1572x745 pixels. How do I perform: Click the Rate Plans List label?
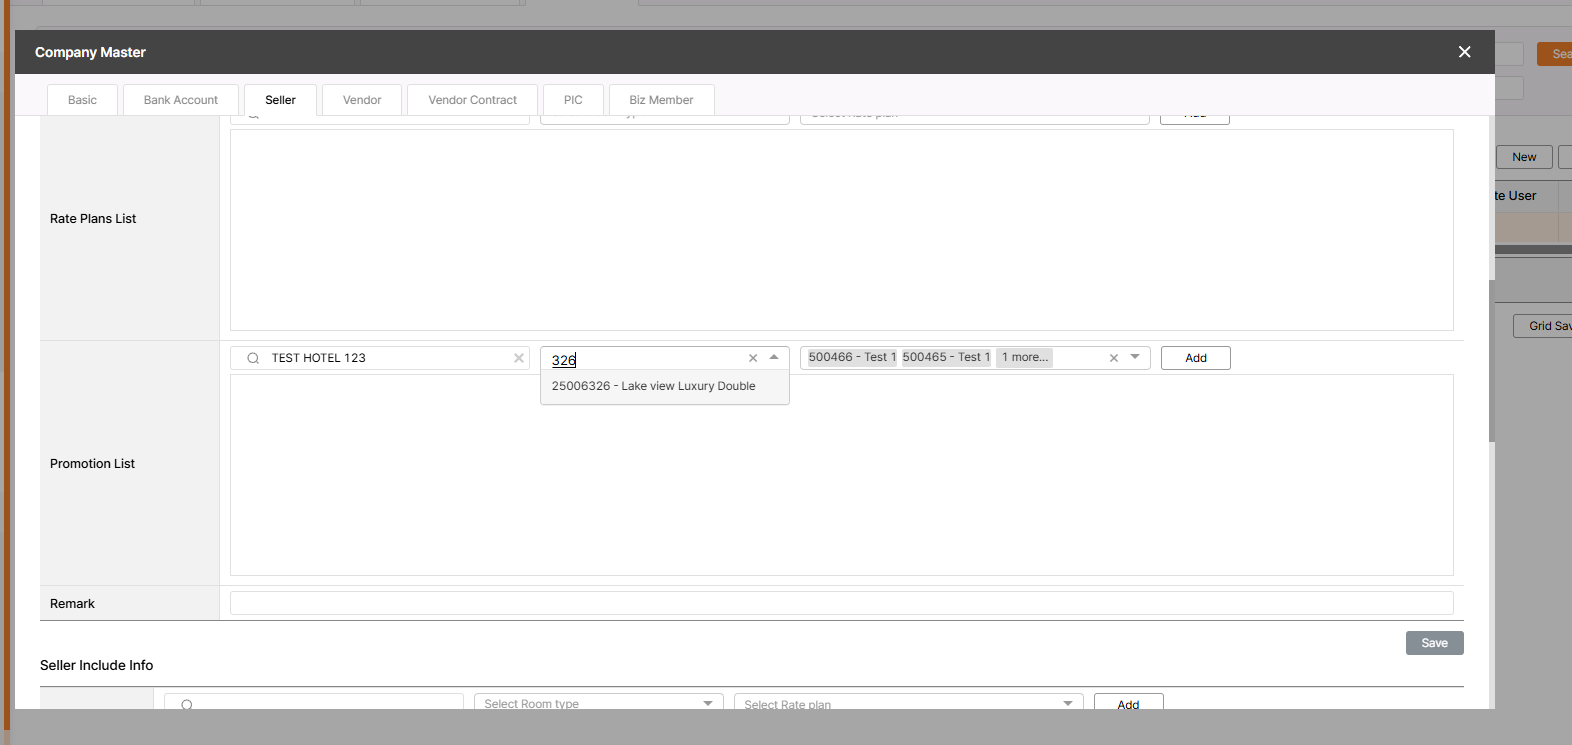tap(93, 219)
